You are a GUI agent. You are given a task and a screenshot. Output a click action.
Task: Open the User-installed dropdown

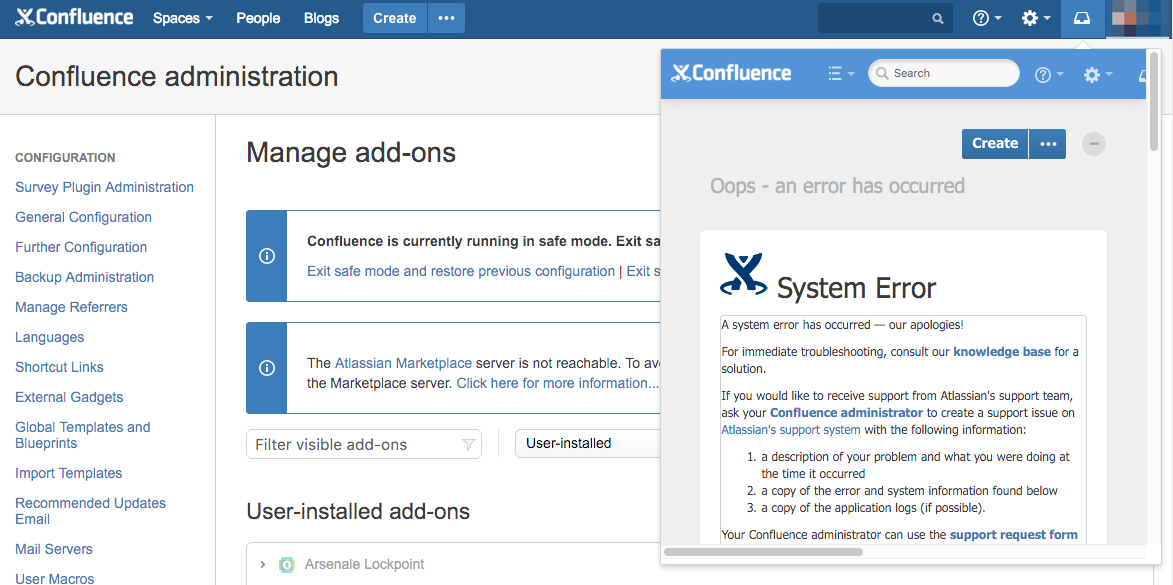(589, 443)
